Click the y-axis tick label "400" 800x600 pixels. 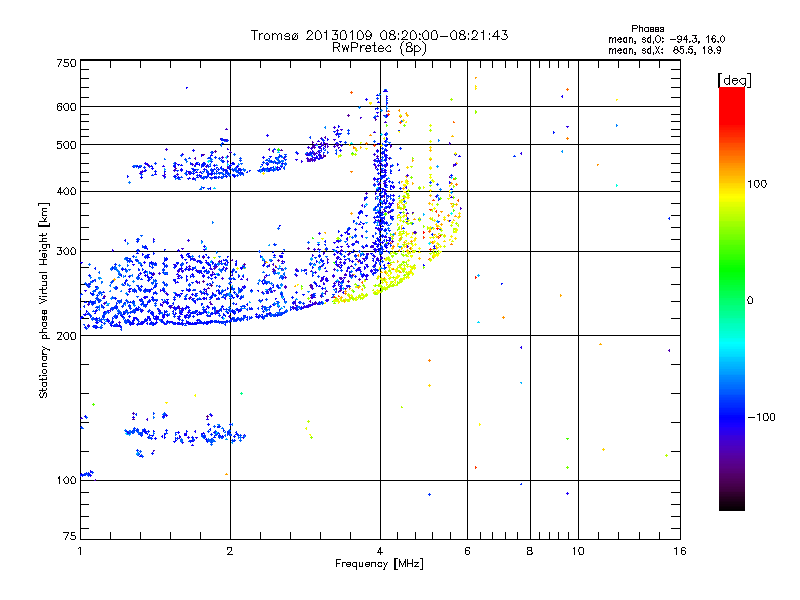tap(66, 191)
